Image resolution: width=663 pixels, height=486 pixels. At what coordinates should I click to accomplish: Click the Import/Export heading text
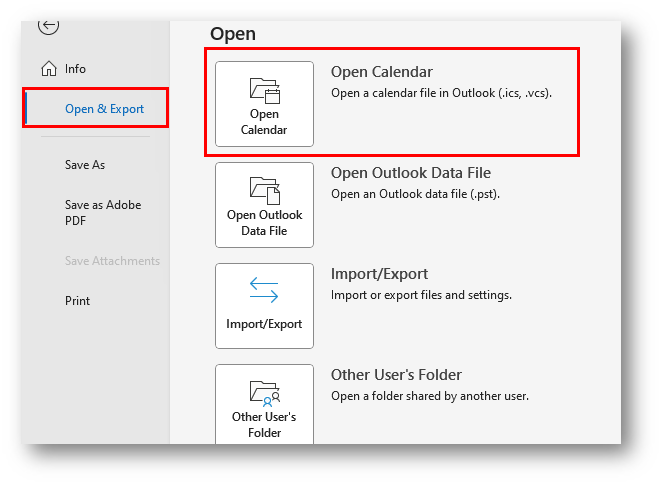pyautogui.click(x=379, y=274)
